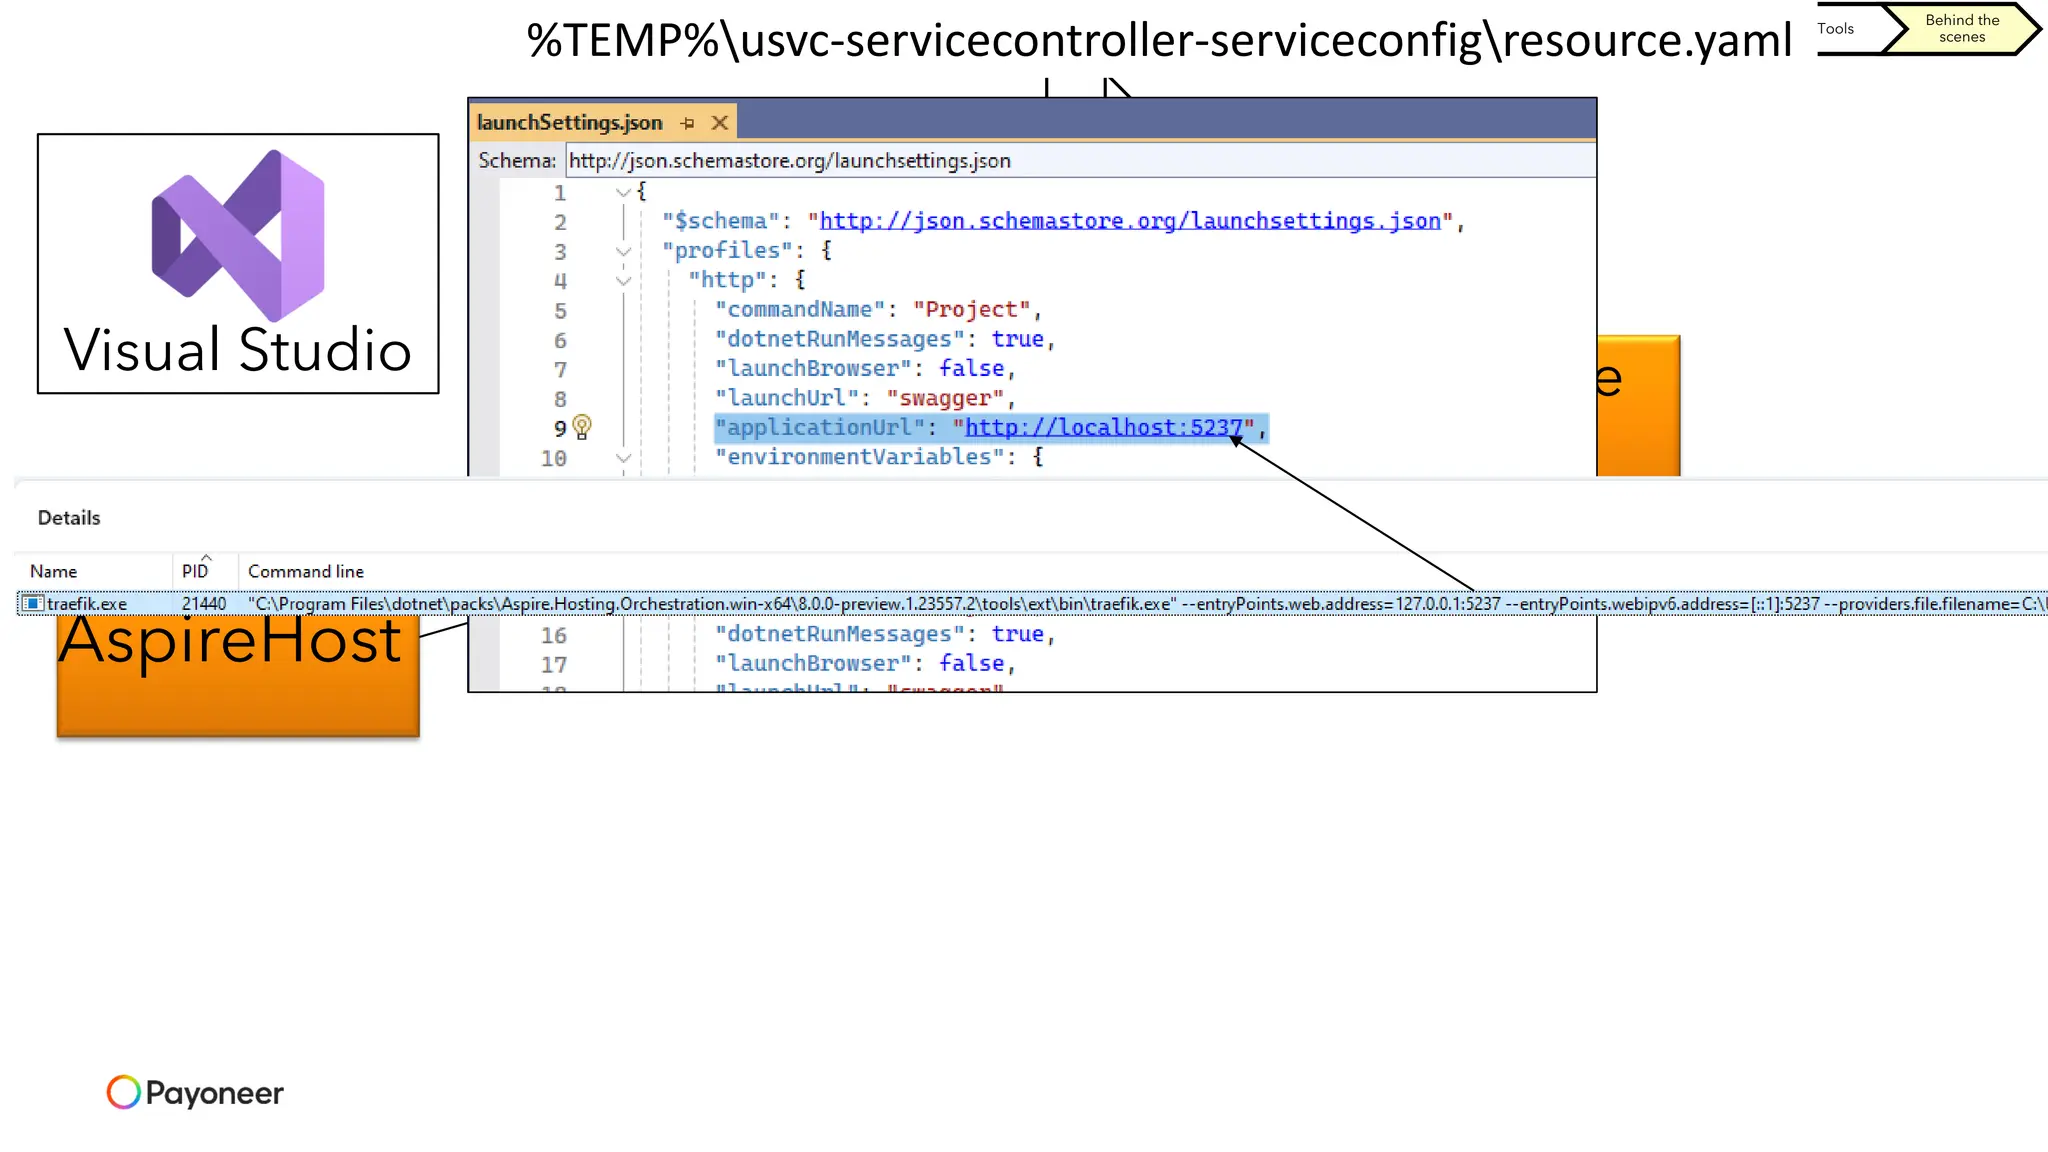The image size is (2048, 1152).
Task: Sort by the Command line column header
Action: [306, 571]
